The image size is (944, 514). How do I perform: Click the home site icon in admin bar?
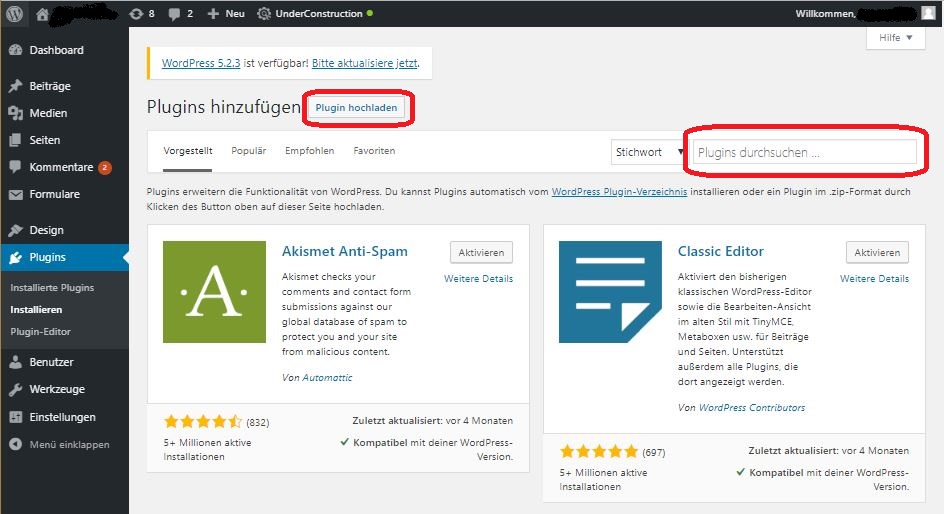tap(42, 13)
